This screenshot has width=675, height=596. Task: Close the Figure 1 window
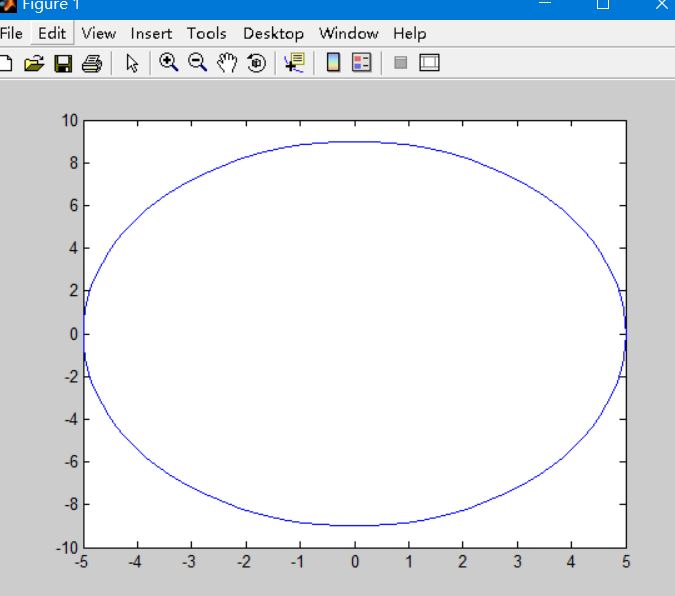(x=661, y=4)
